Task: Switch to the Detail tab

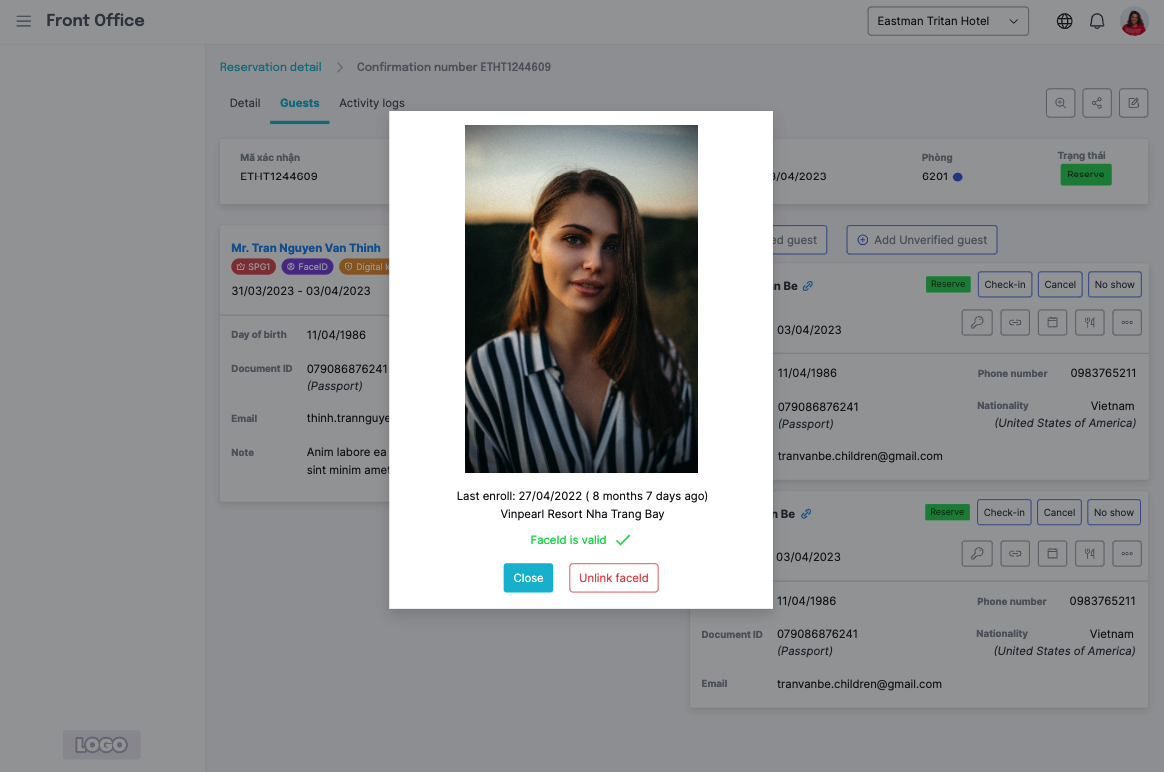Action: [x=245, y=103]
